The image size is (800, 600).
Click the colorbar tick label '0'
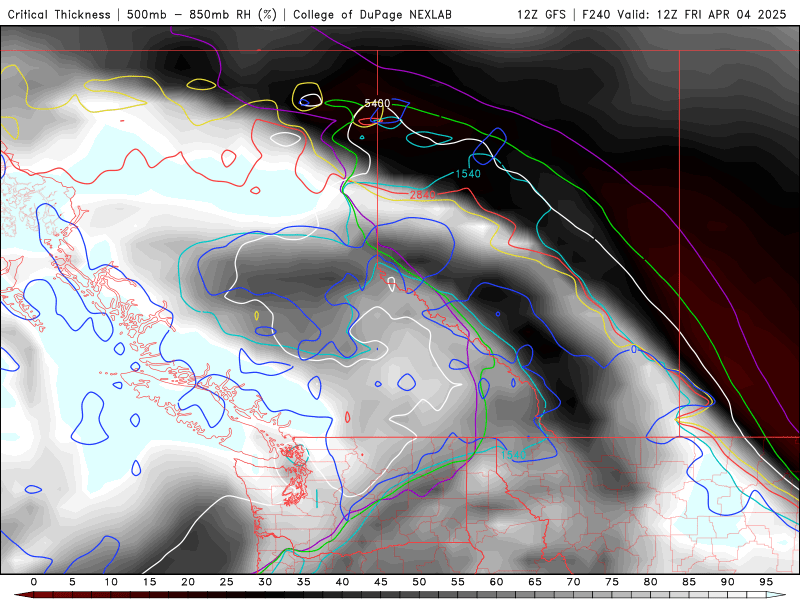(34, 582)
